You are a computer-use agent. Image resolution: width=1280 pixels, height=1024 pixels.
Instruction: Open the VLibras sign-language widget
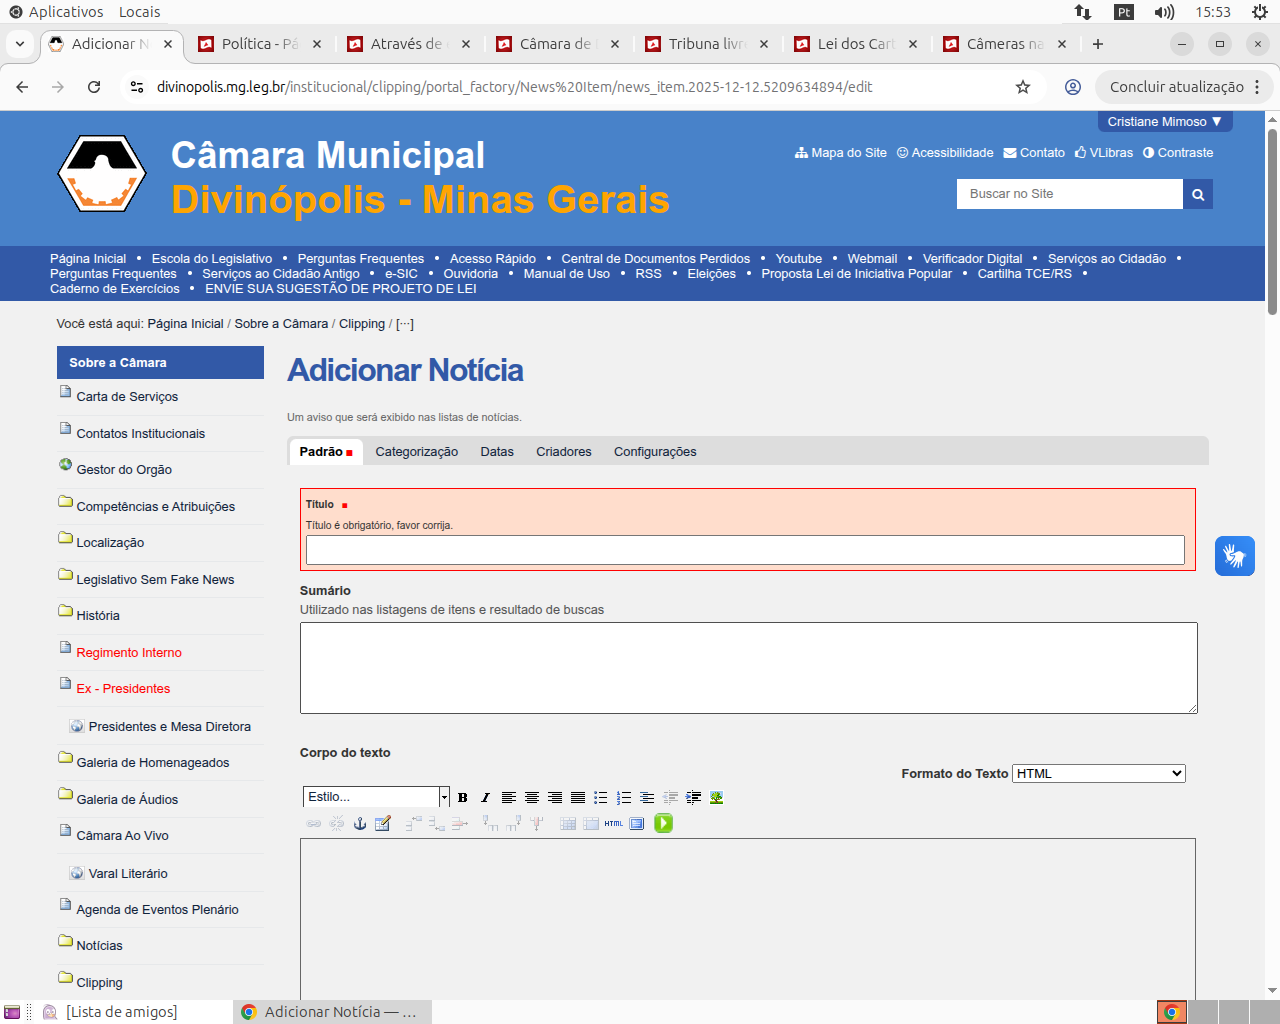pos(1234,556)
